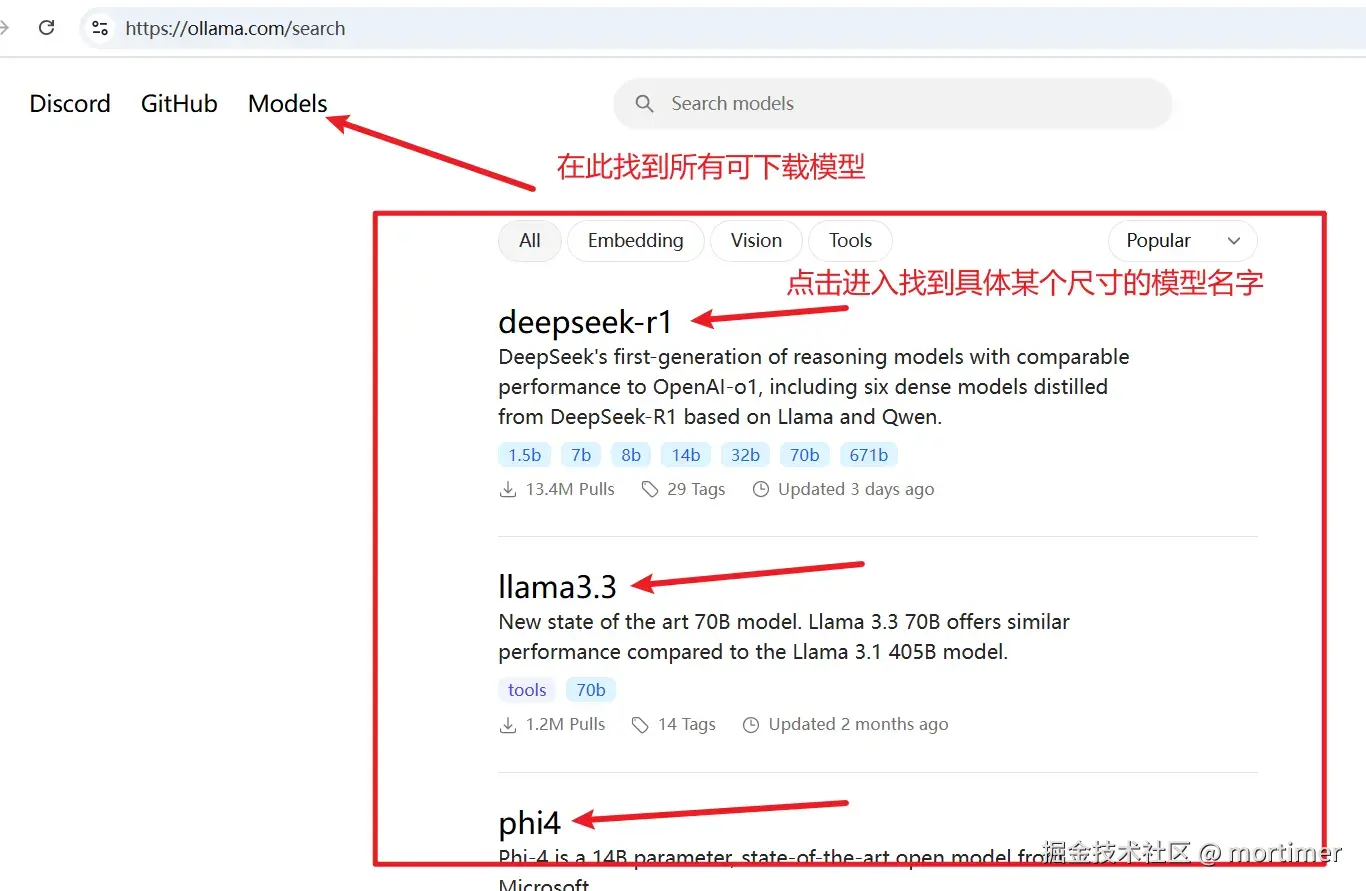The image size is (1366, 891).
Task: Filter models by Tools
Action: pyautogui.click(x=850, y=241)
